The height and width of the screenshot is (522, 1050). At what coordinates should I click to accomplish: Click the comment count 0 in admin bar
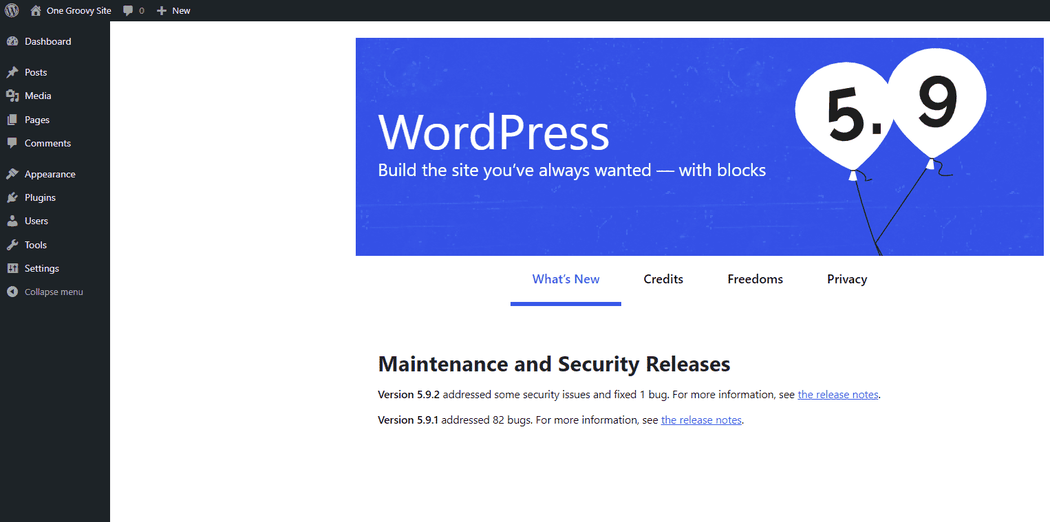[x=141, y=11]
